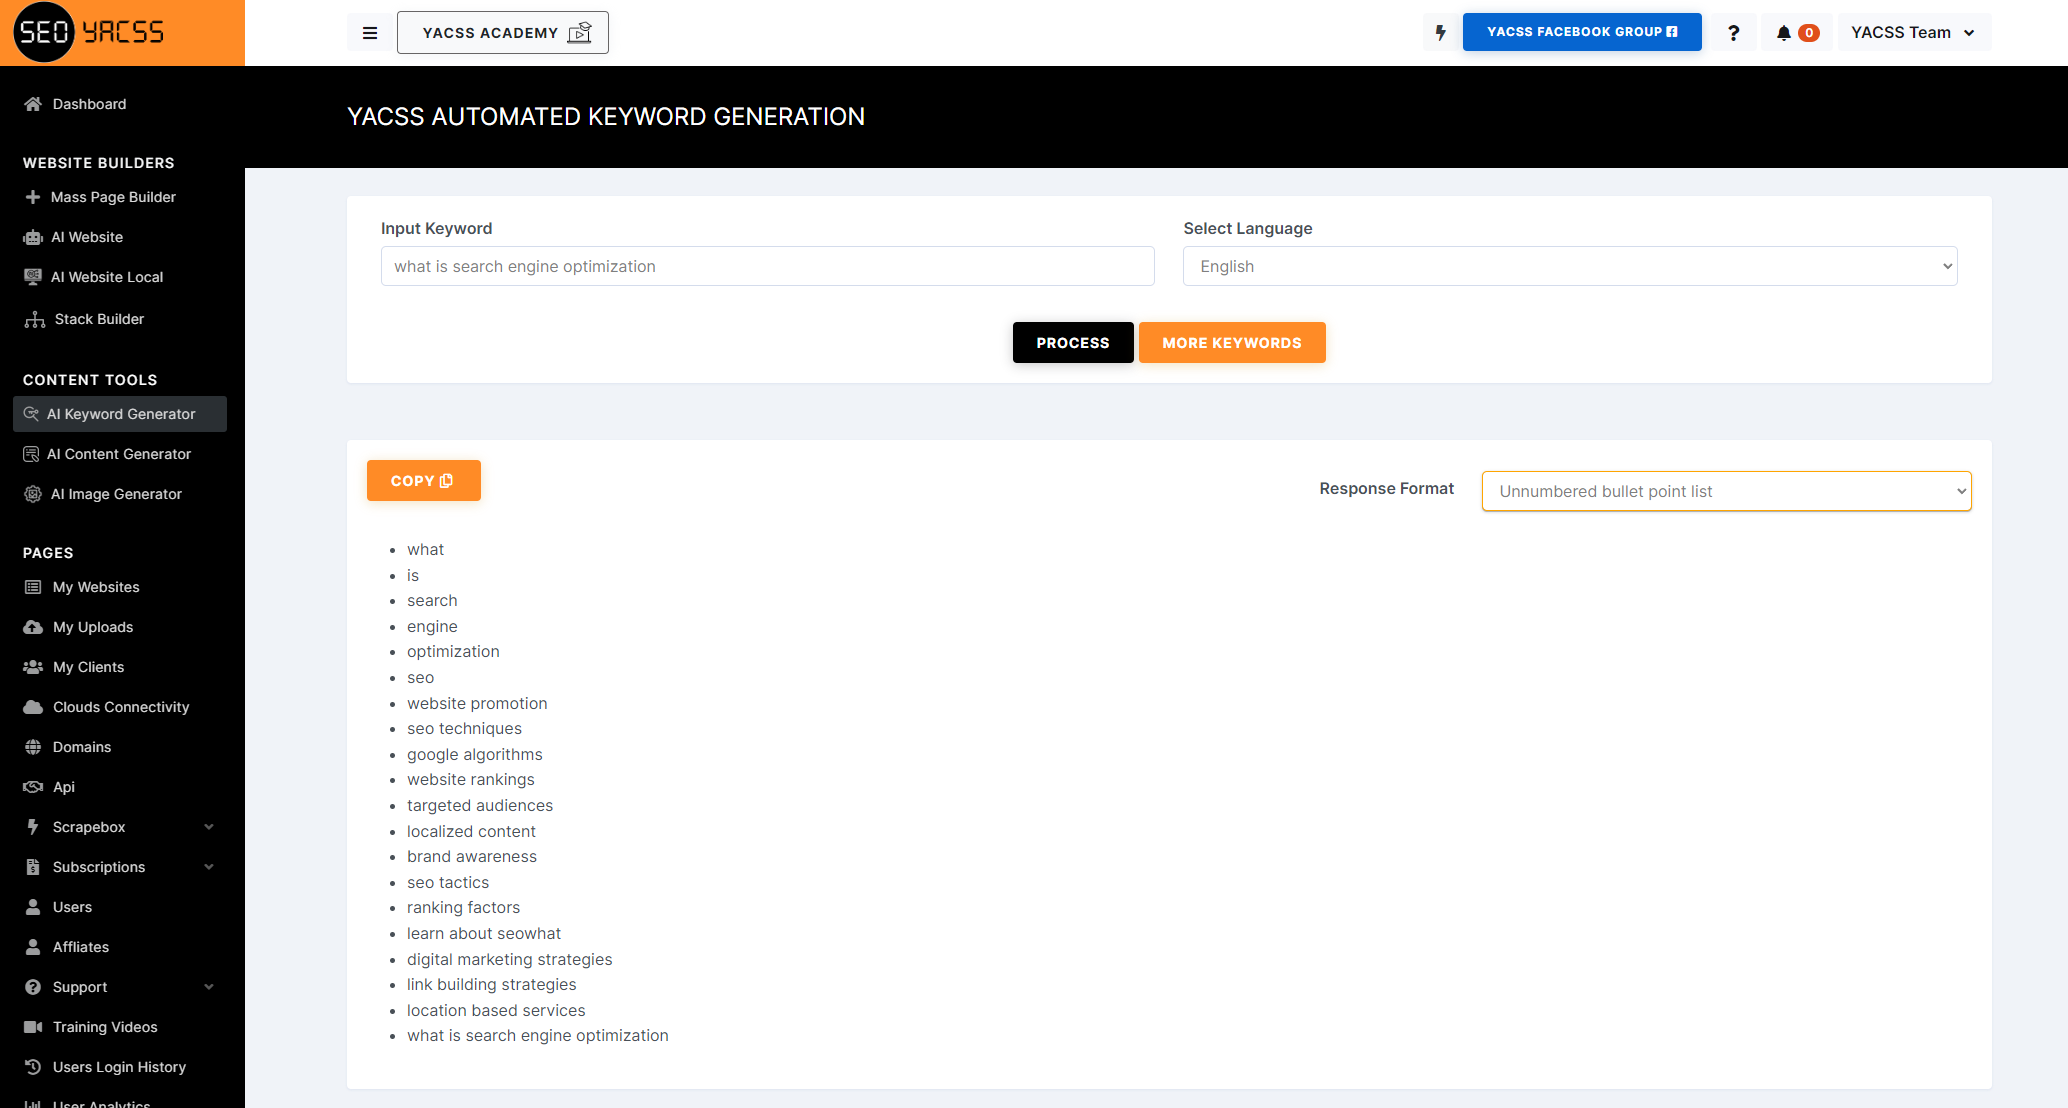Click the AI Website Local icon
Image resolution: width=2068 pixels, height=1108 pixels.
pos(33,277)
